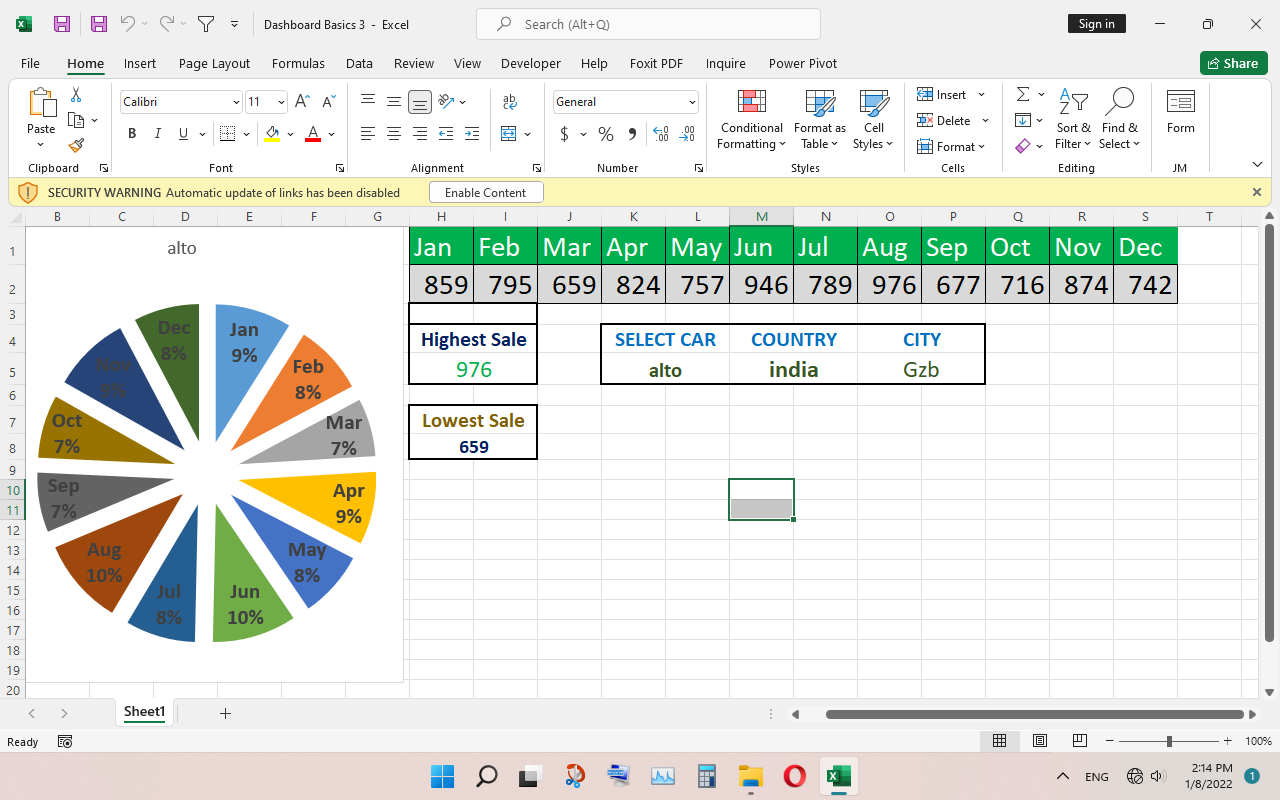
Task: Switch to the Power Pivot tab
Action: tap(802, 63)
